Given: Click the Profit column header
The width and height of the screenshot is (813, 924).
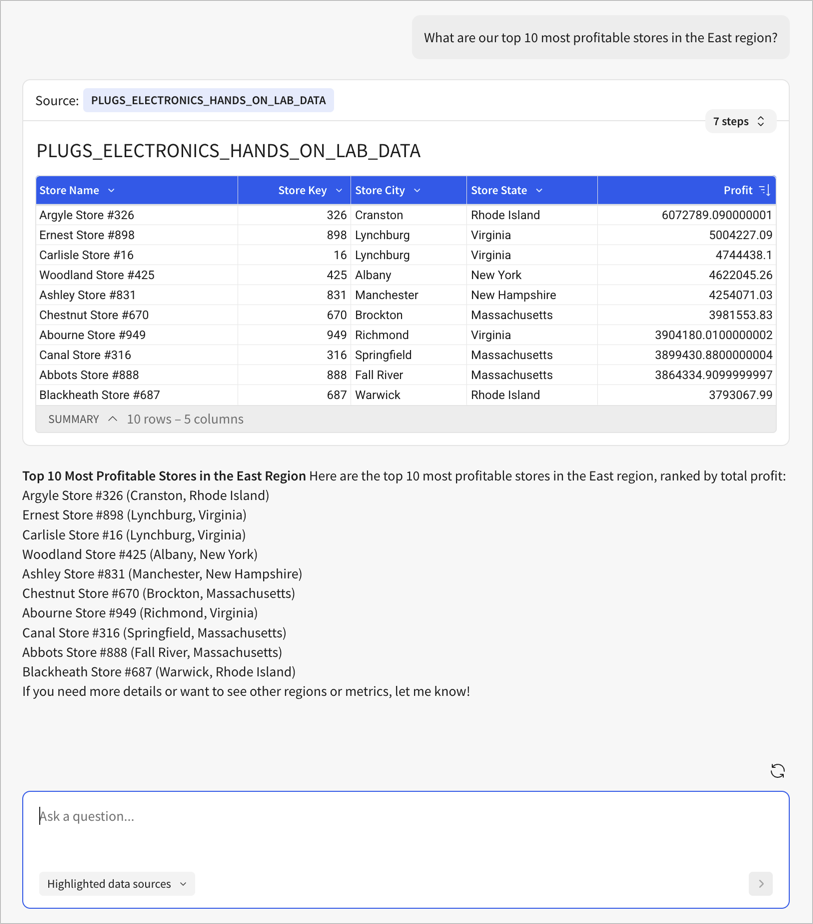Looking at the screenshot, I should (738, 189).
